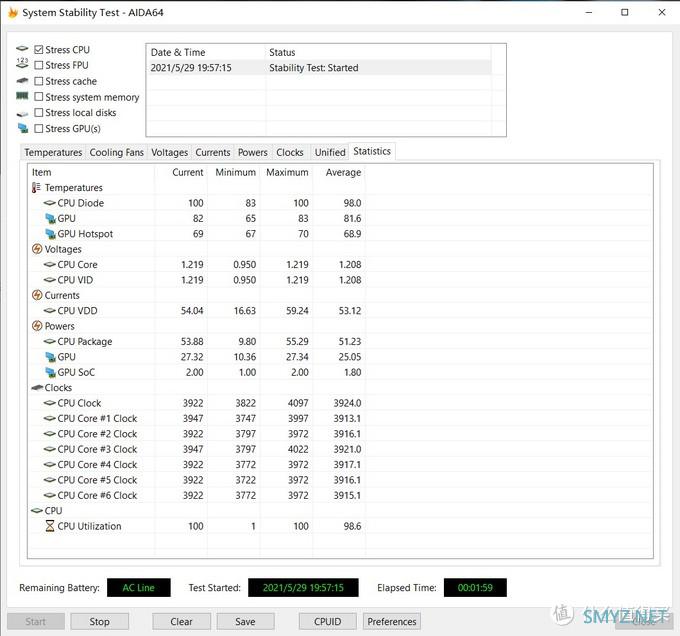Click the disk drive icon beside Stress local disks

(x=22, y=114)
